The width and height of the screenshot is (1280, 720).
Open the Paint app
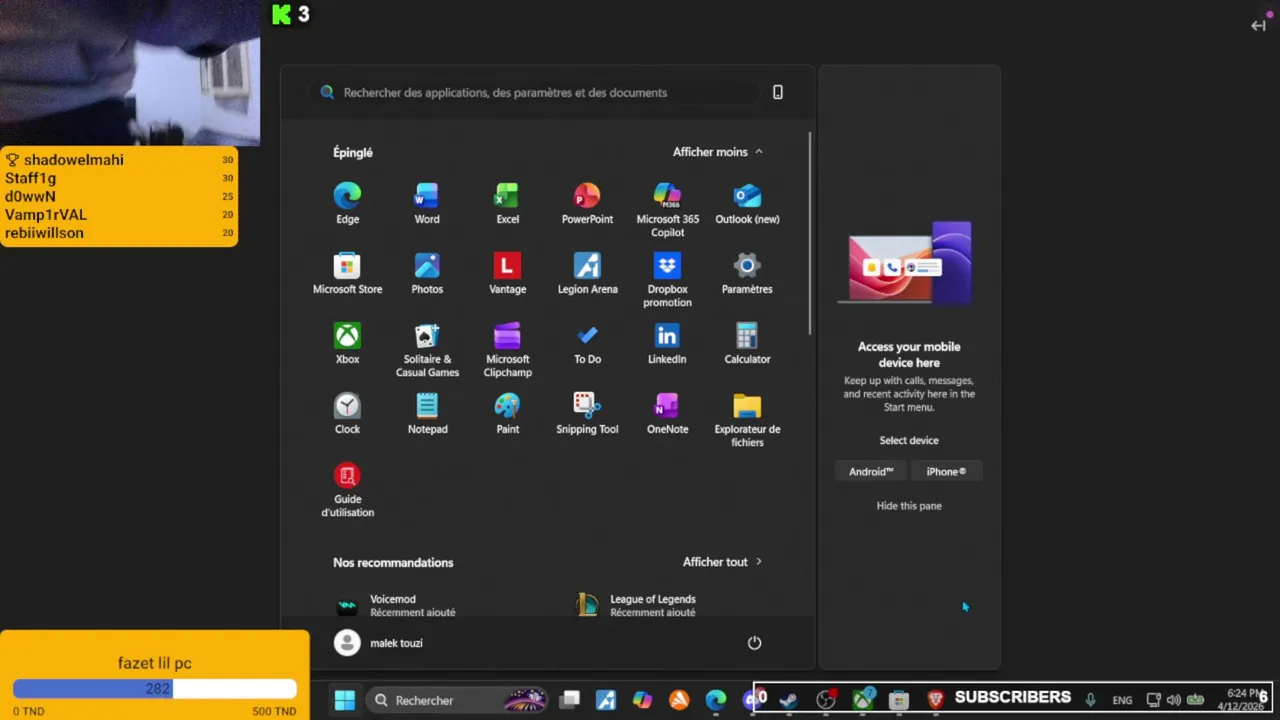pyautogui.click(x=507, y=414)
